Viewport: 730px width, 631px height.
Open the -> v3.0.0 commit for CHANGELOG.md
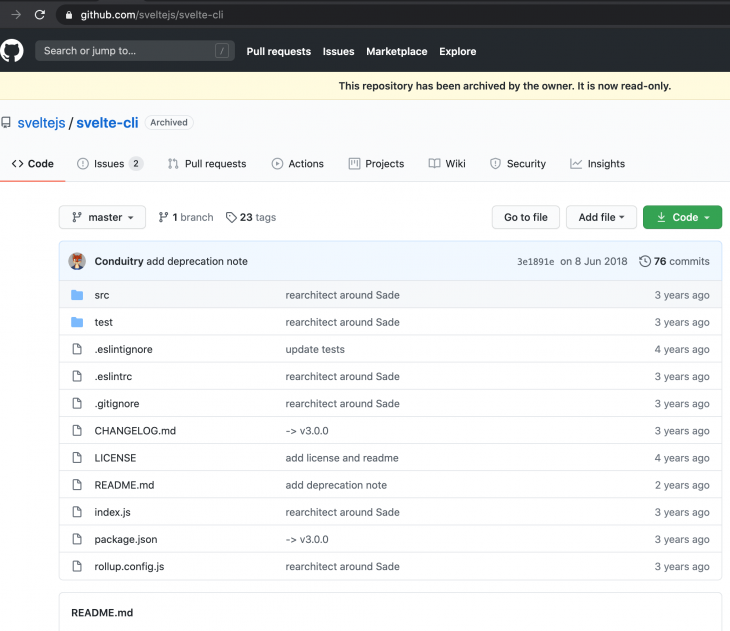pos(307,431)
